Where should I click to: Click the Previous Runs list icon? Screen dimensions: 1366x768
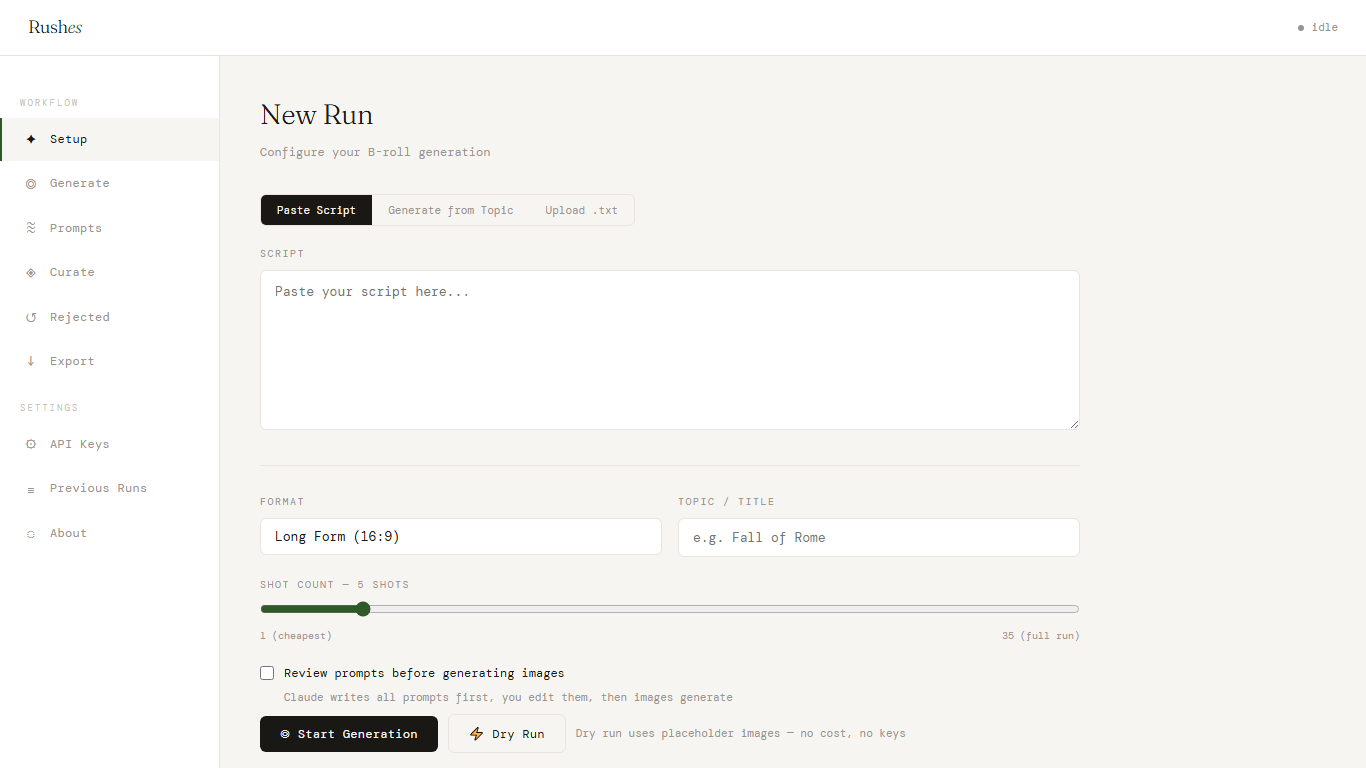pyautogui.click(x=30, y=488)
